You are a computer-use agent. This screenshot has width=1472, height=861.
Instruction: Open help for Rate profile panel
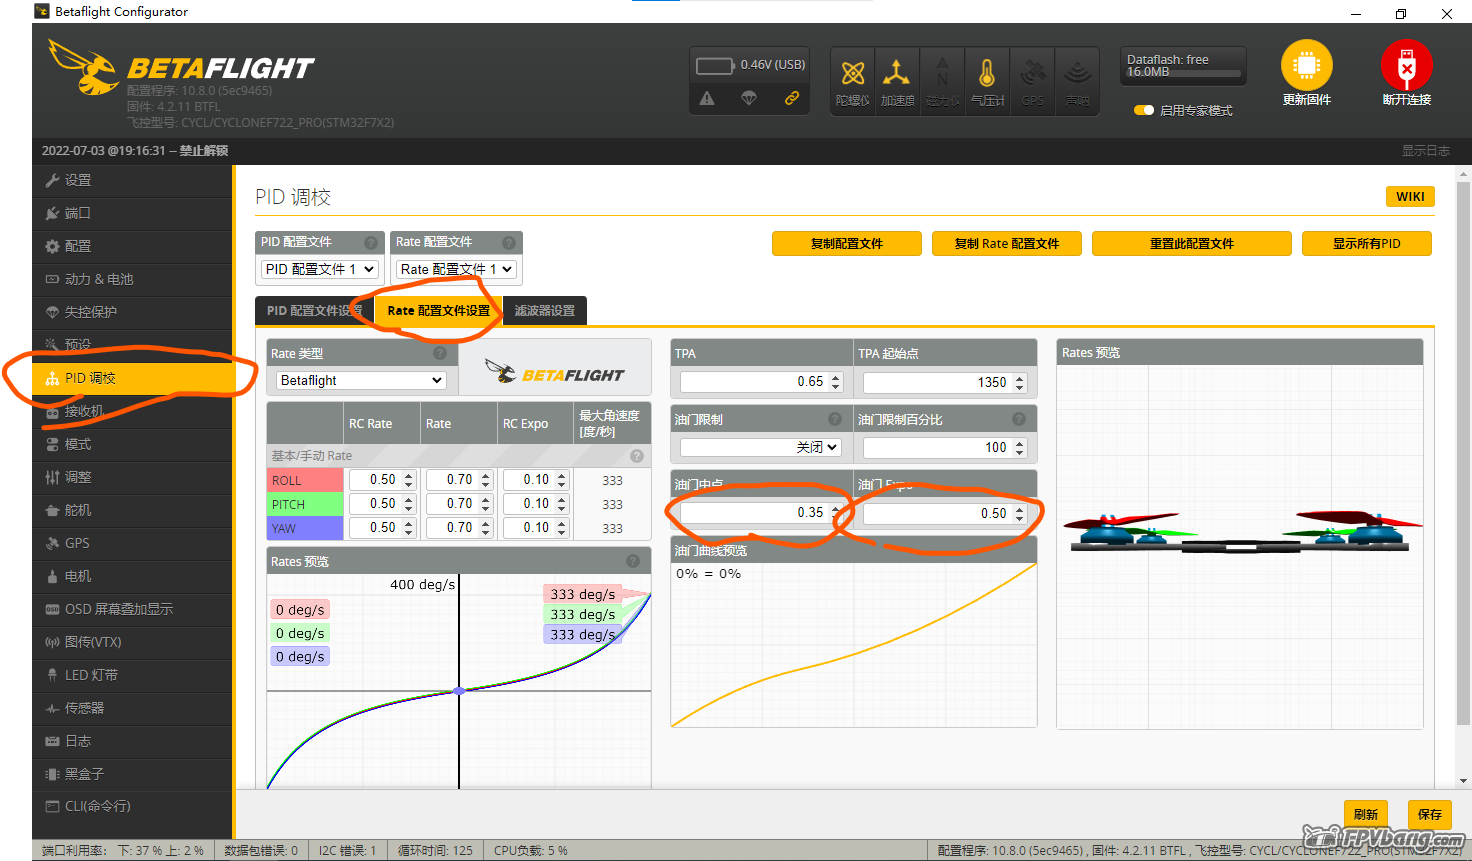(509, 242)
